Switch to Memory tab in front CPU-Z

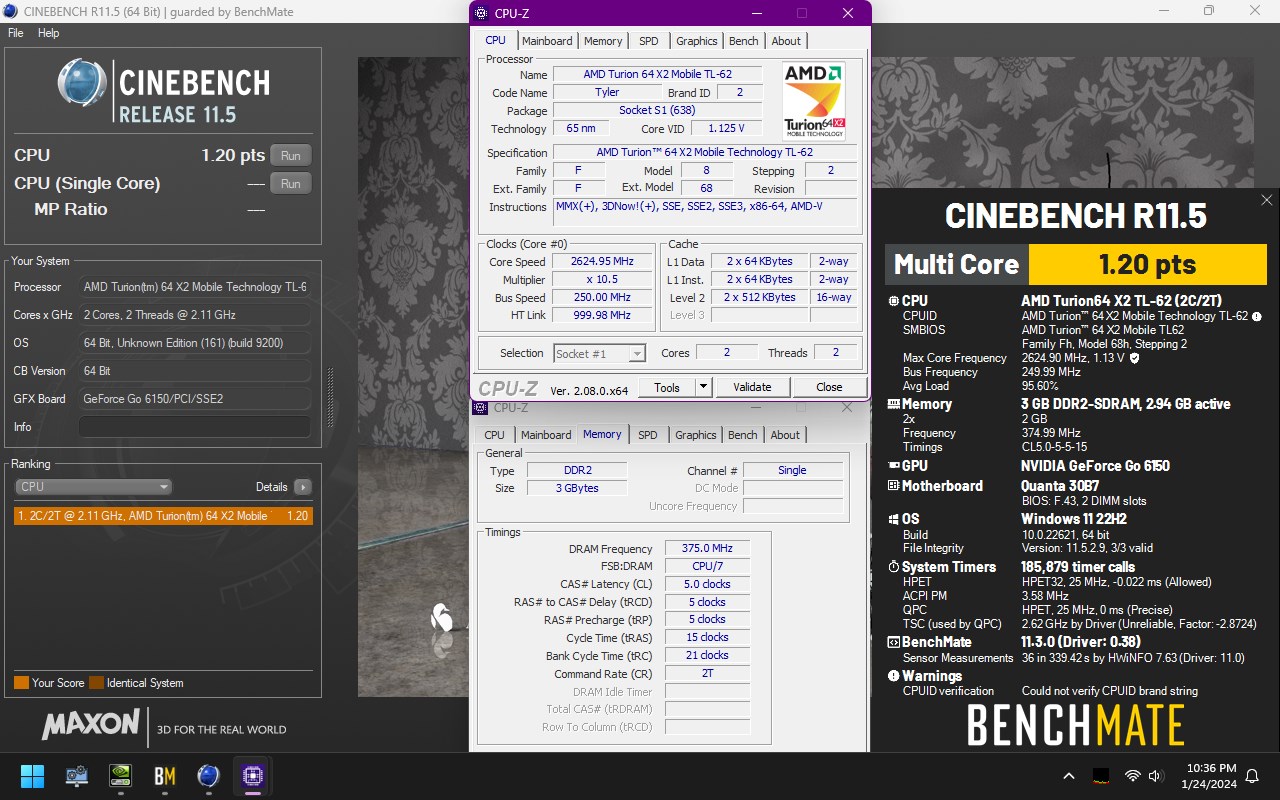click(603, 41)
